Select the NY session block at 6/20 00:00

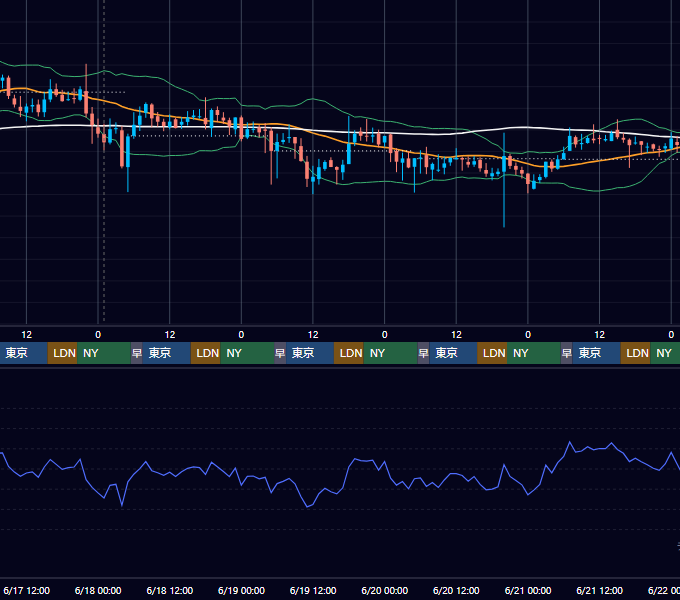(x=390, y=353)
